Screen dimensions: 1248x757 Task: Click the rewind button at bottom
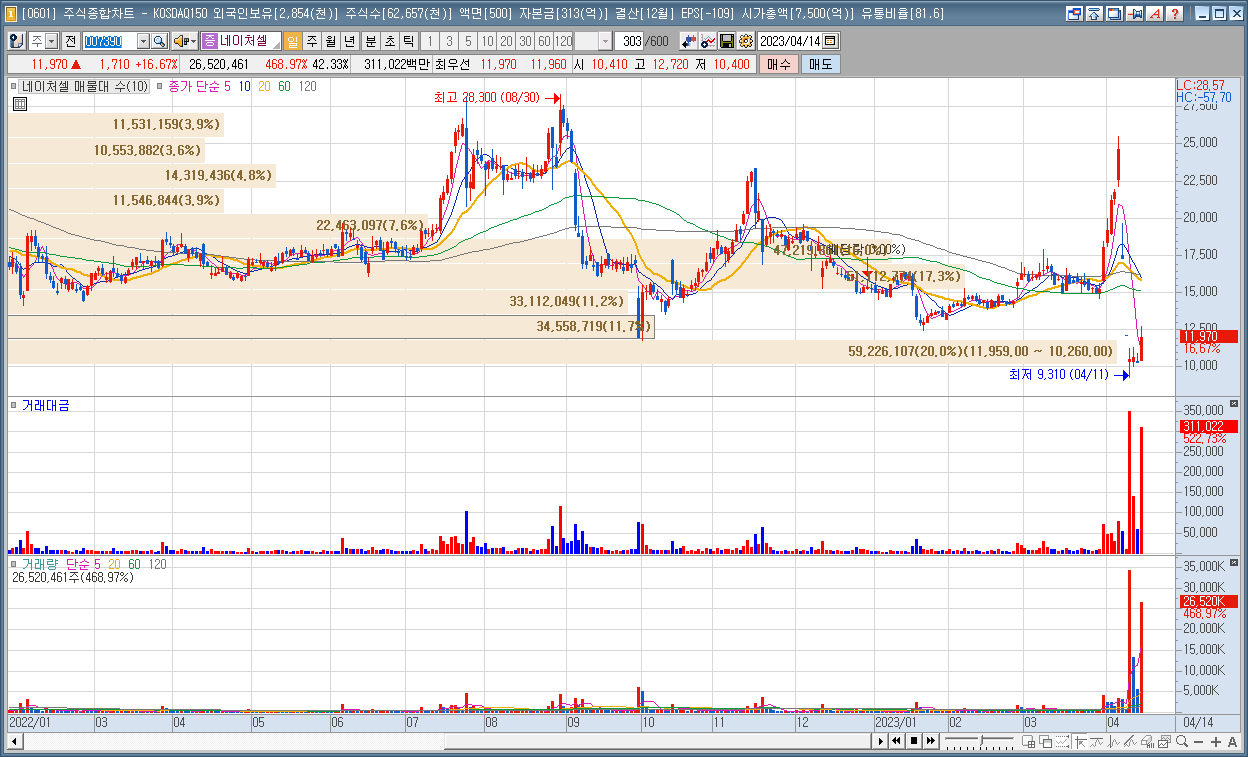click(x=896, y=741)
